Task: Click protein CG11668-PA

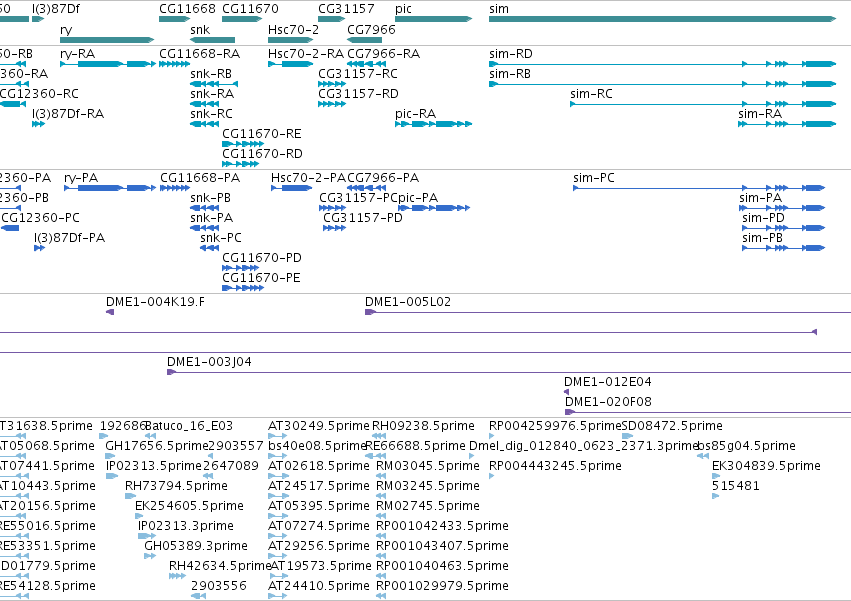Action: tap(175, 188)
